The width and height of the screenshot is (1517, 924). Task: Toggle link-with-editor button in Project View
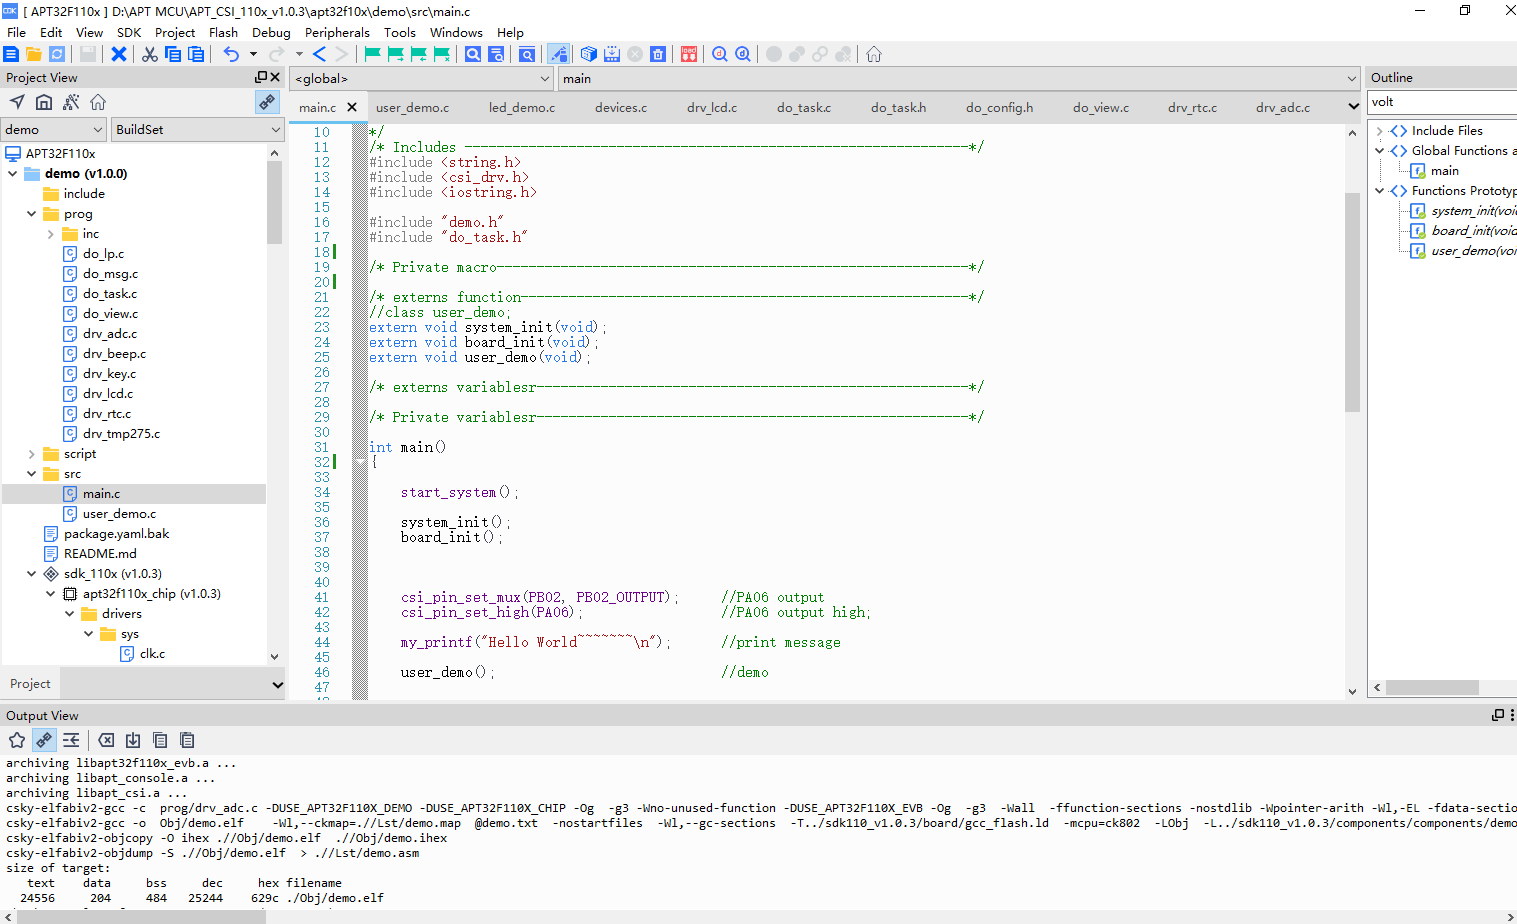267,102
